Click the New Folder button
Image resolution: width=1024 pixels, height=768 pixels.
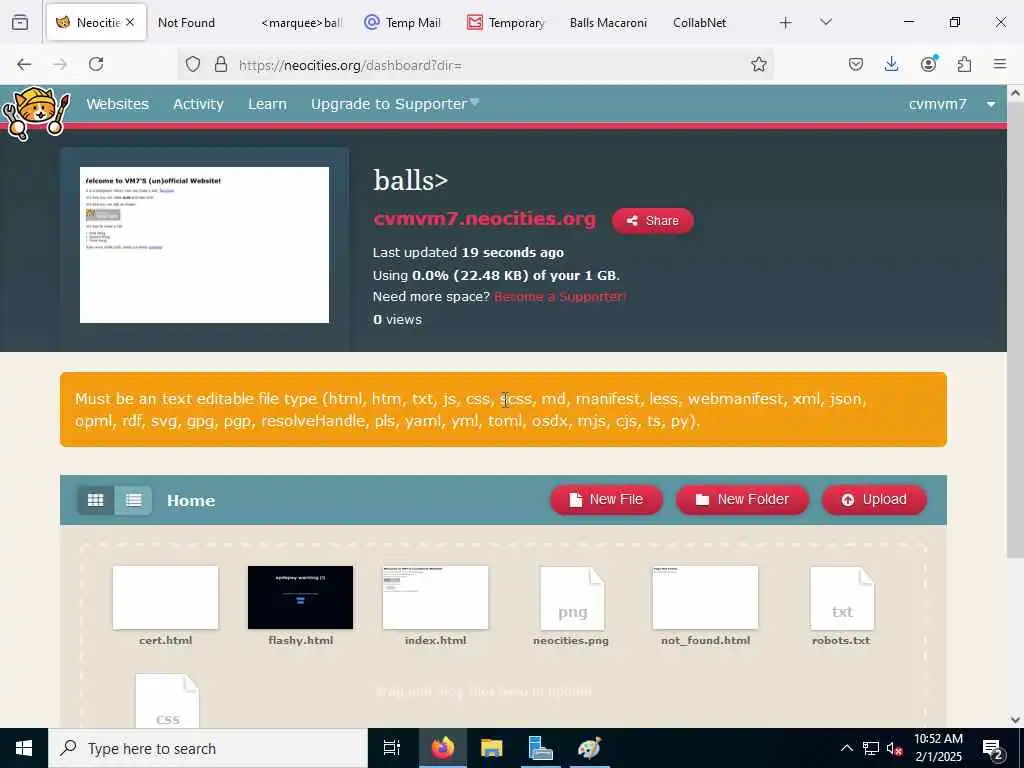[x=742, y=500]
